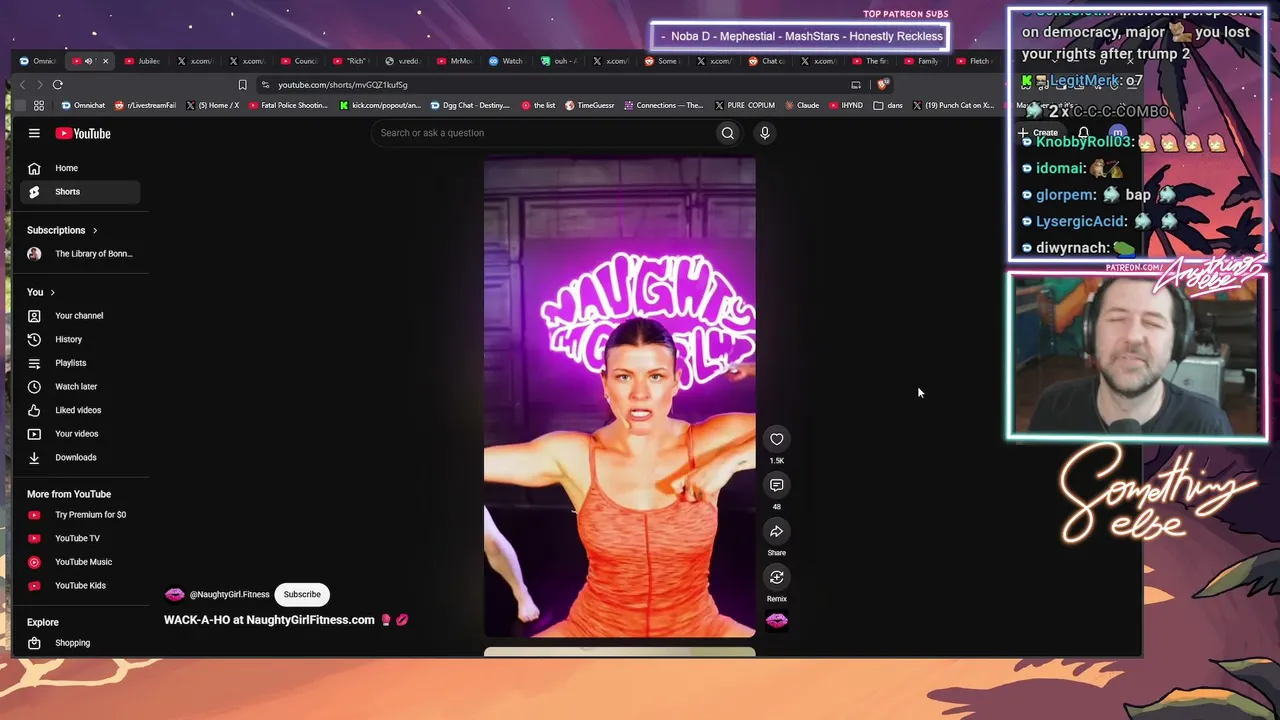Open the Claude bookmark
Image resolution: width=1280 pixels, height=720 pixels.
(x=801, y=105)
